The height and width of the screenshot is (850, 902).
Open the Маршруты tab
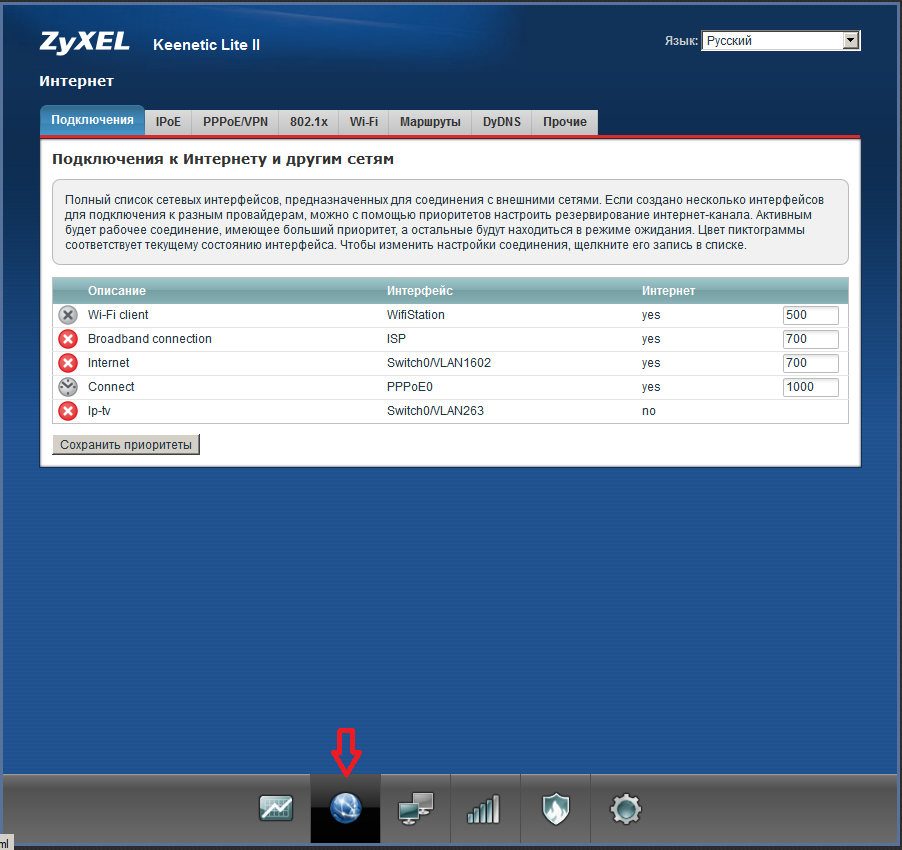[x=430, y=122]
